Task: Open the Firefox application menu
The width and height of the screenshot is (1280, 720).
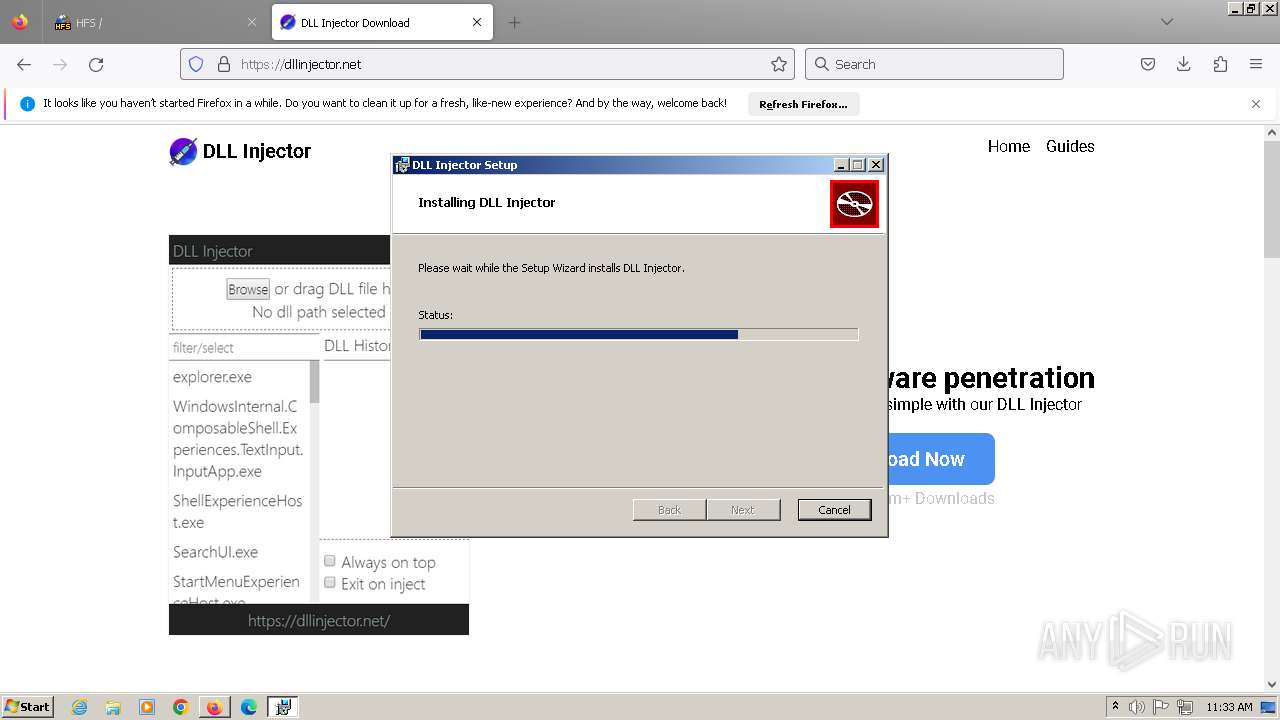Action: pos(1256,64)
